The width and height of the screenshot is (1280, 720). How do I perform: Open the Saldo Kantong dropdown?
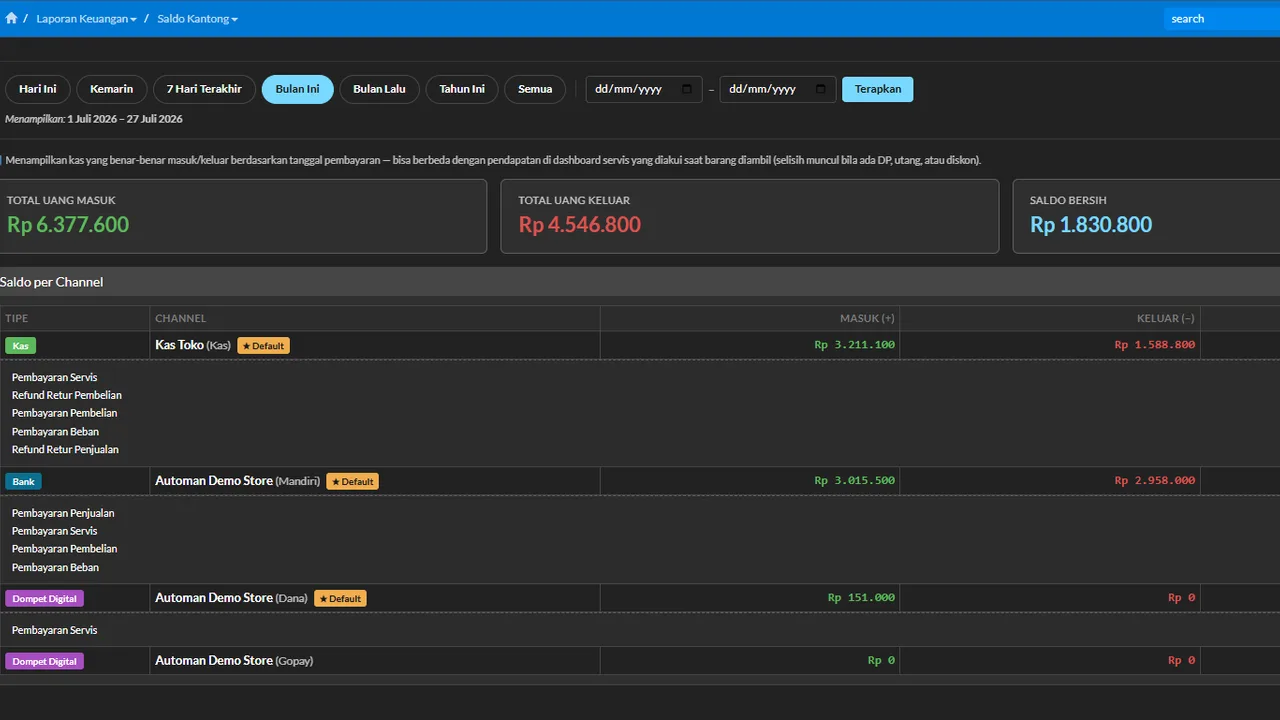pos(197,19)
